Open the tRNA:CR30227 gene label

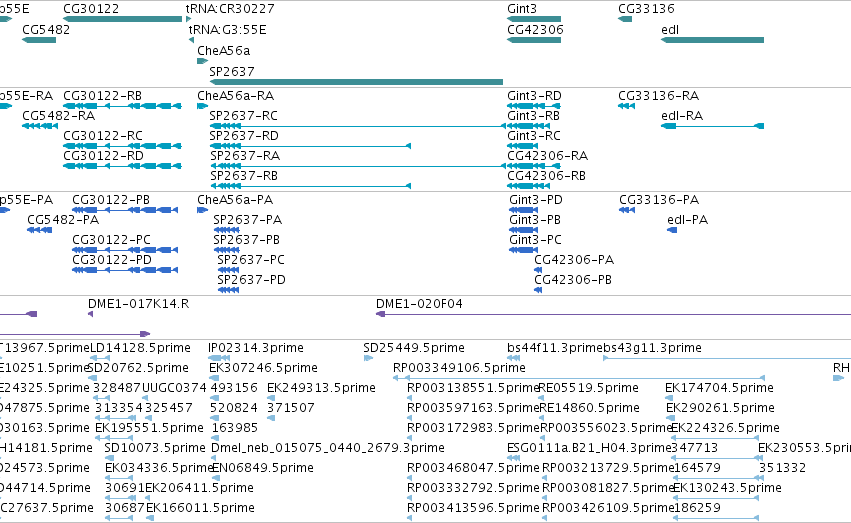click(x=230, y=9)
